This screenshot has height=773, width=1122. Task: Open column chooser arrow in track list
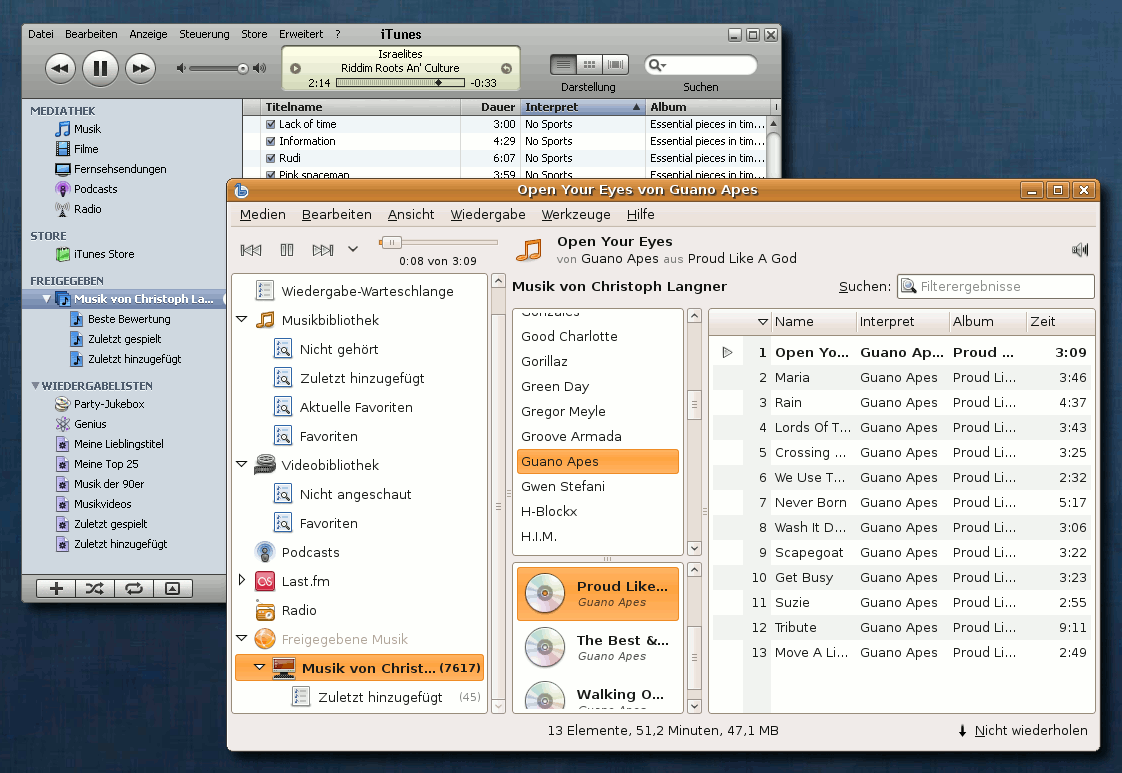tap(763, 322)
